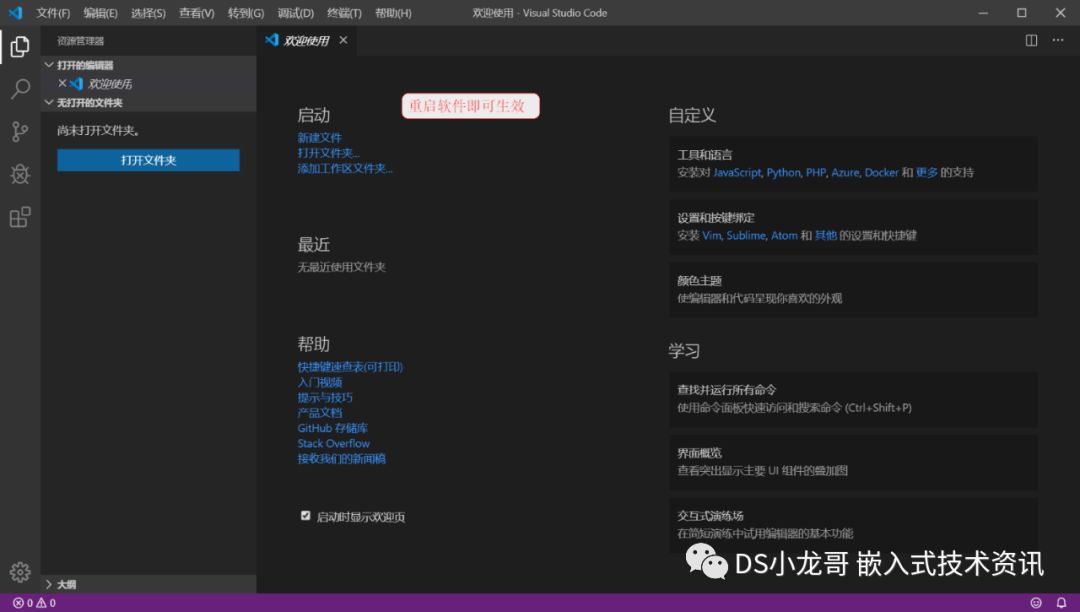Click the PHP language link

(x=816, y=173)
